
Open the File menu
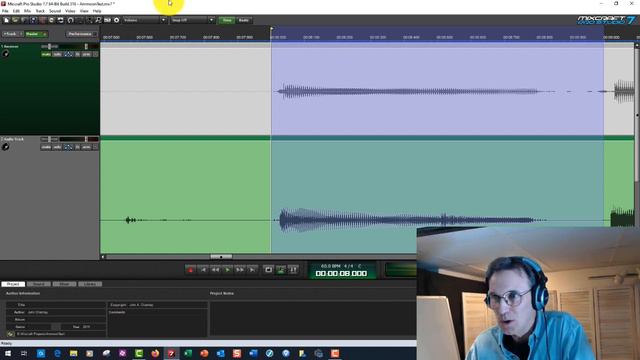(5, 11)
